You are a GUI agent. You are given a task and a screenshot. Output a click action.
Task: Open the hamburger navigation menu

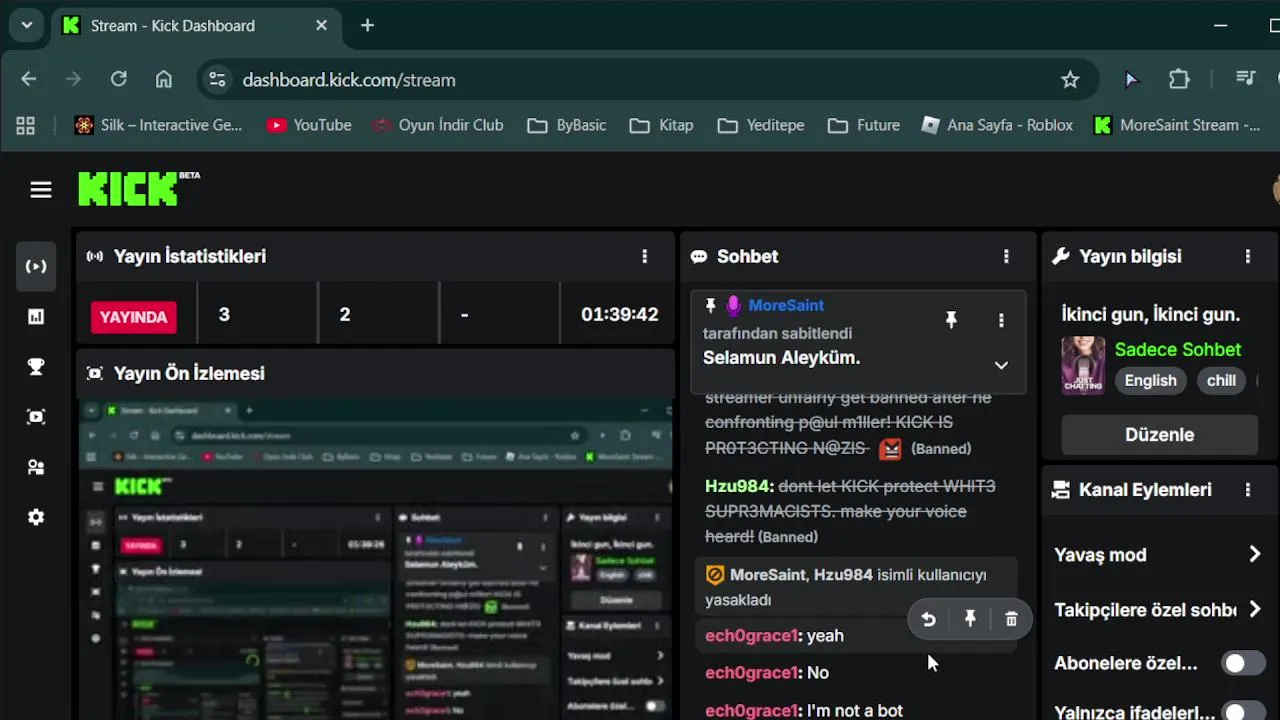tap(41, 190)
